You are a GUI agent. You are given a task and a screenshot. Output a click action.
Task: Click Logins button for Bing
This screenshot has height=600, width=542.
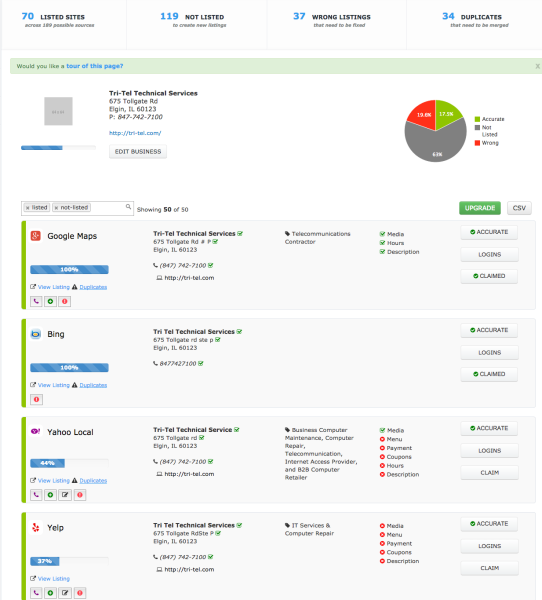(489, 352)
